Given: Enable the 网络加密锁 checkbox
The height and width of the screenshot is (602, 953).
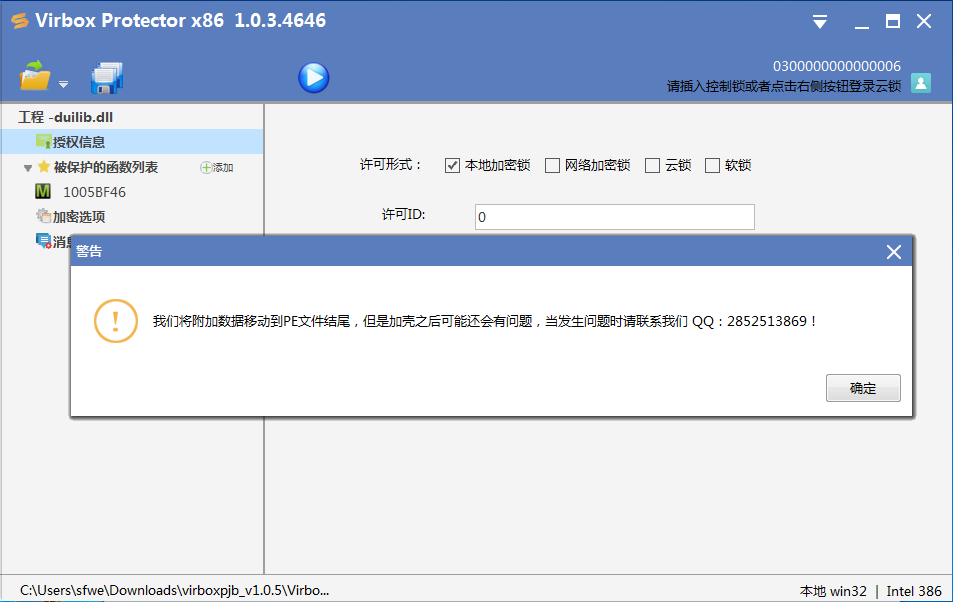Looking at the screenshot, I should pyautogui.click(x=552, y=165).
